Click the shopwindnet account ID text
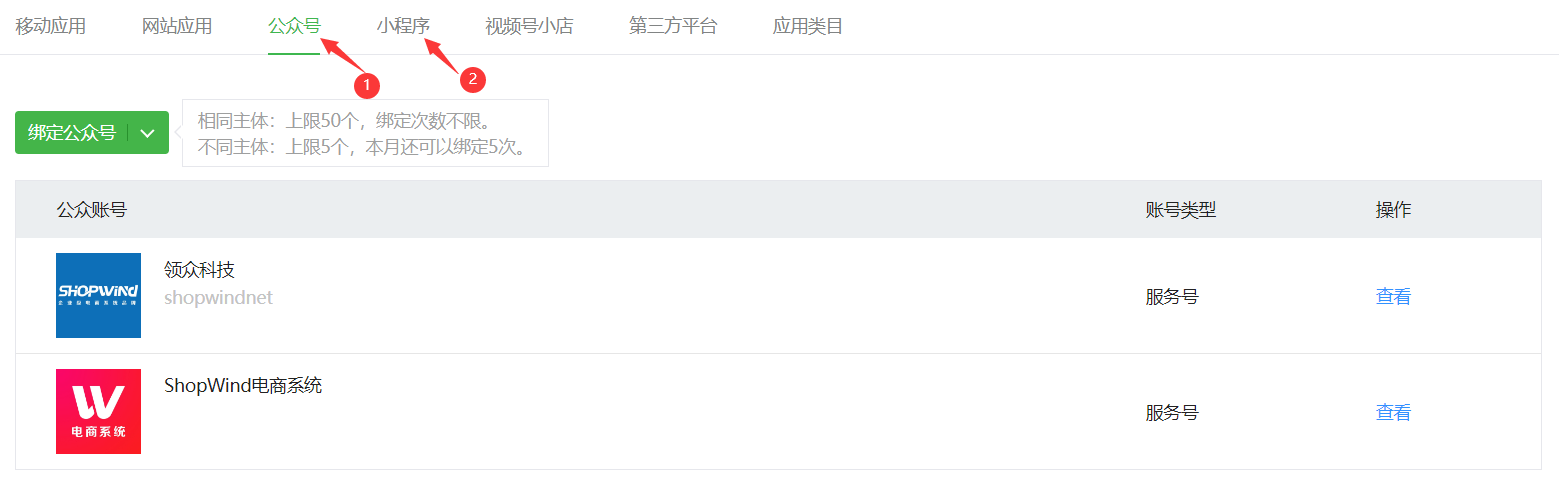This screenshot has height=486, width=1559. [218, 298]
